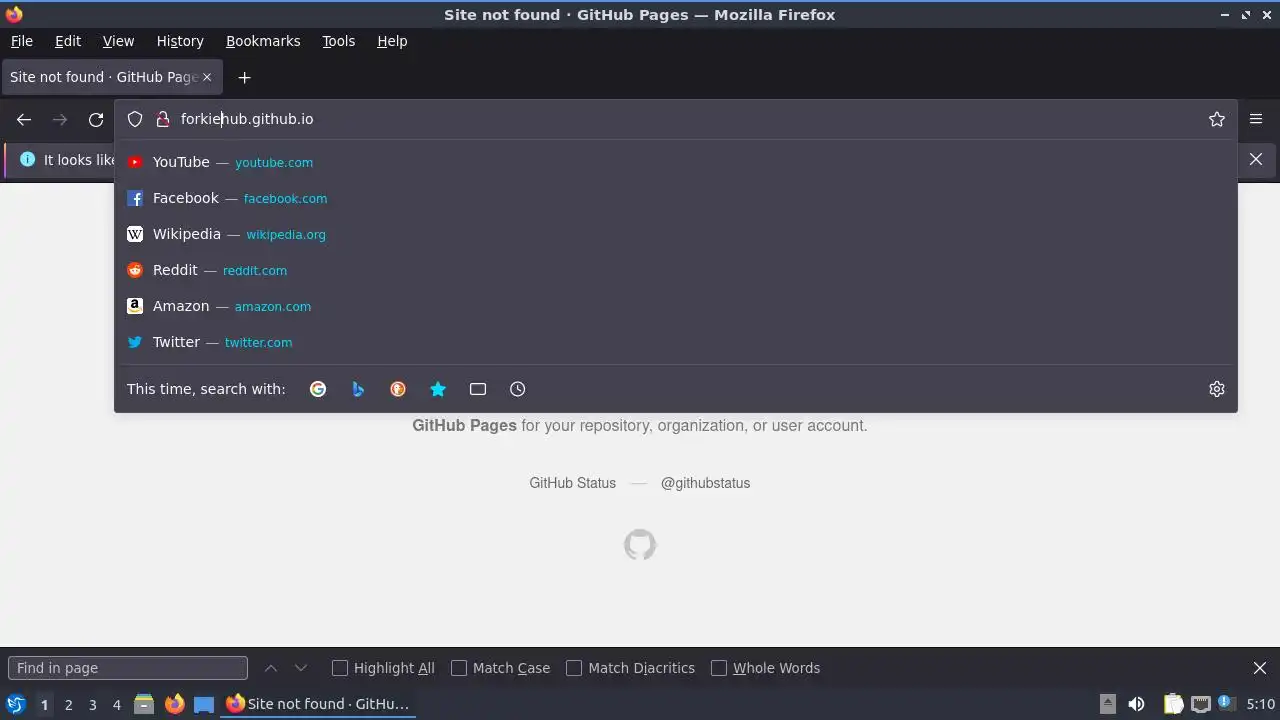
Task: Click the tray icon showing a notification badge
Action: (1226, 704)
